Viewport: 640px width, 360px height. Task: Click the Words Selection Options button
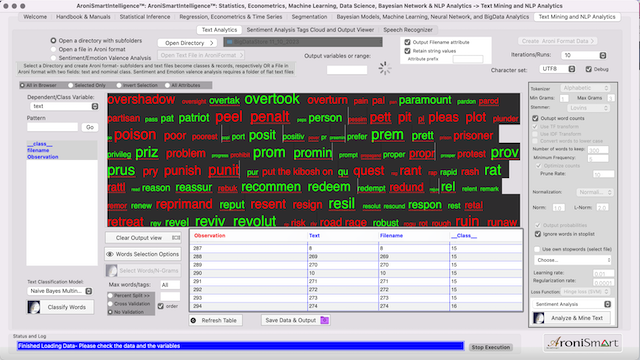(143, 254)
